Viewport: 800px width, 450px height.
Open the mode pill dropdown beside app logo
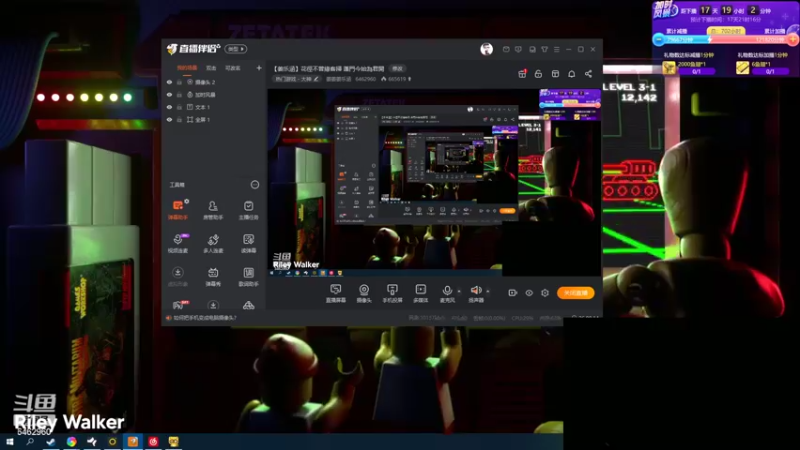tap(236, 49)
